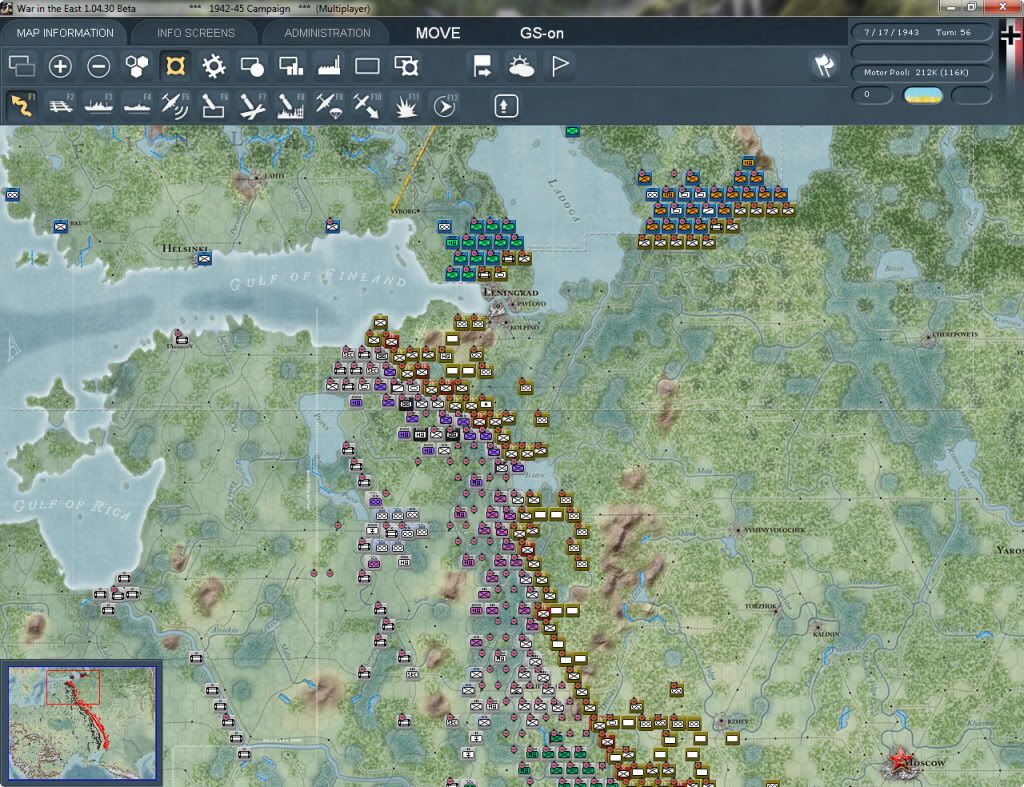Click the rectangle-with-circle map toolbar icon
The image size is (1024, 787).
point(252,66)
